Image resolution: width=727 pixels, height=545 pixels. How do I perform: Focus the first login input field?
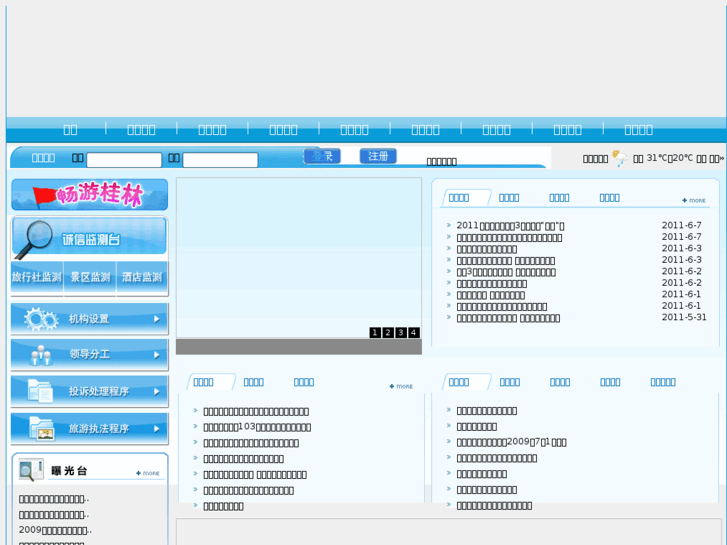[124, 160]
